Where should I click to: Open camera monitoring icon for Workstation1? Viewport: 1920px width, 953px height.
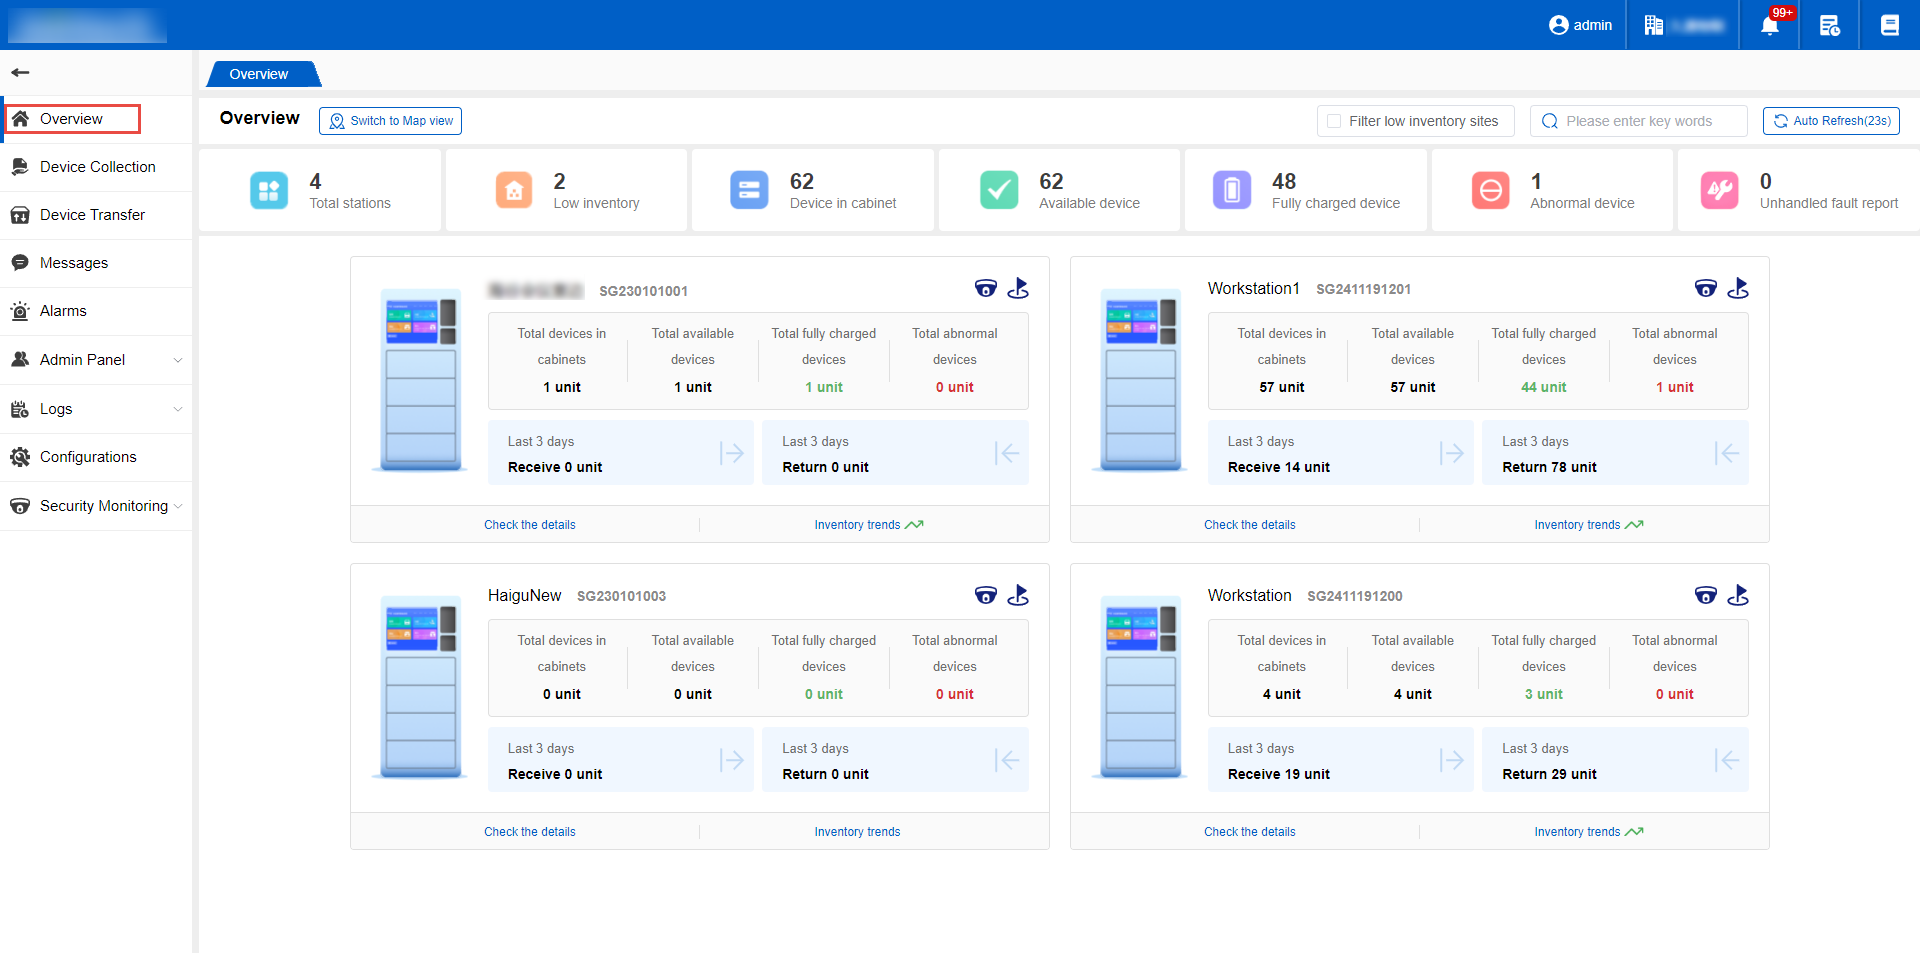coord(1705,289)
